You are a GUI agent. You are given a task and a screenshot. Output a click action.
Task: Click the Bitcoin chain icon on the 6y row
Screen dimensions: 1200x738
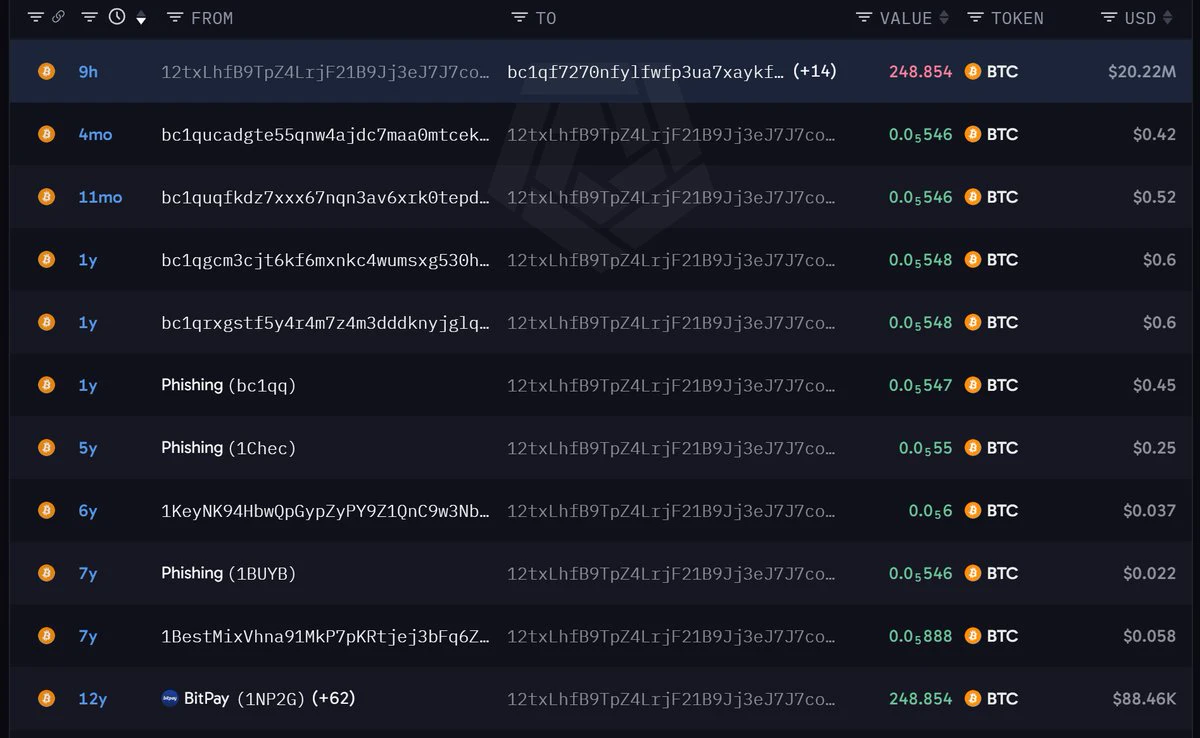(x=46, y=510)
